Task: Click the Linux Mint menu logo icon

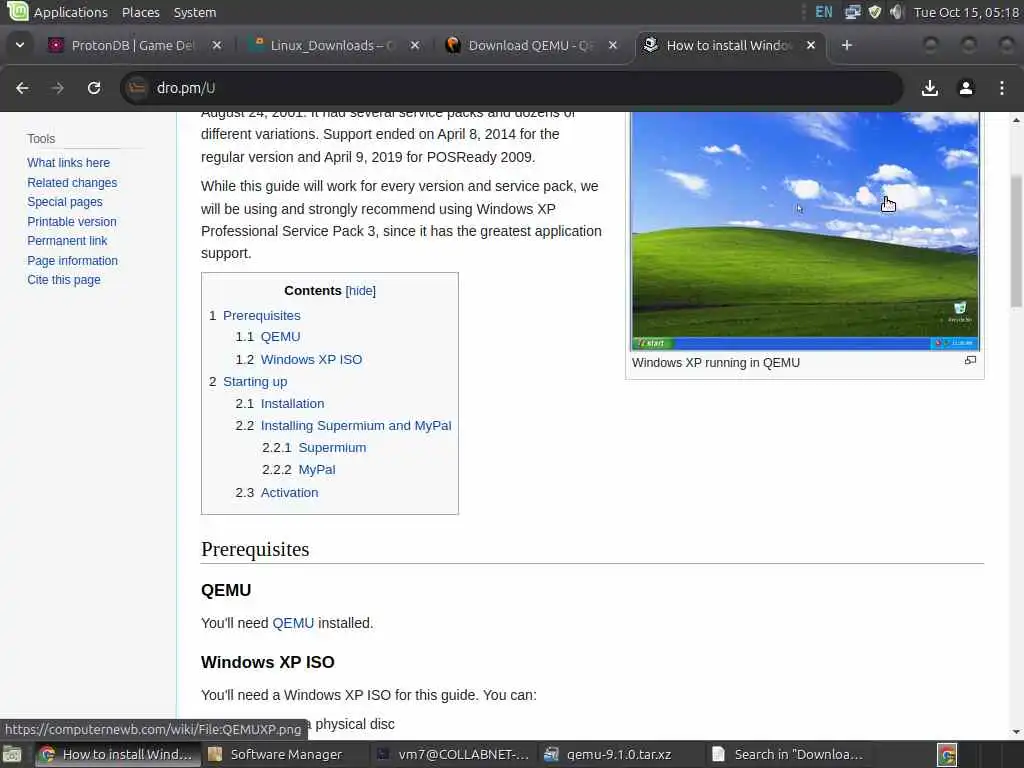Action: pyautogui.click(x=17, y=11)
